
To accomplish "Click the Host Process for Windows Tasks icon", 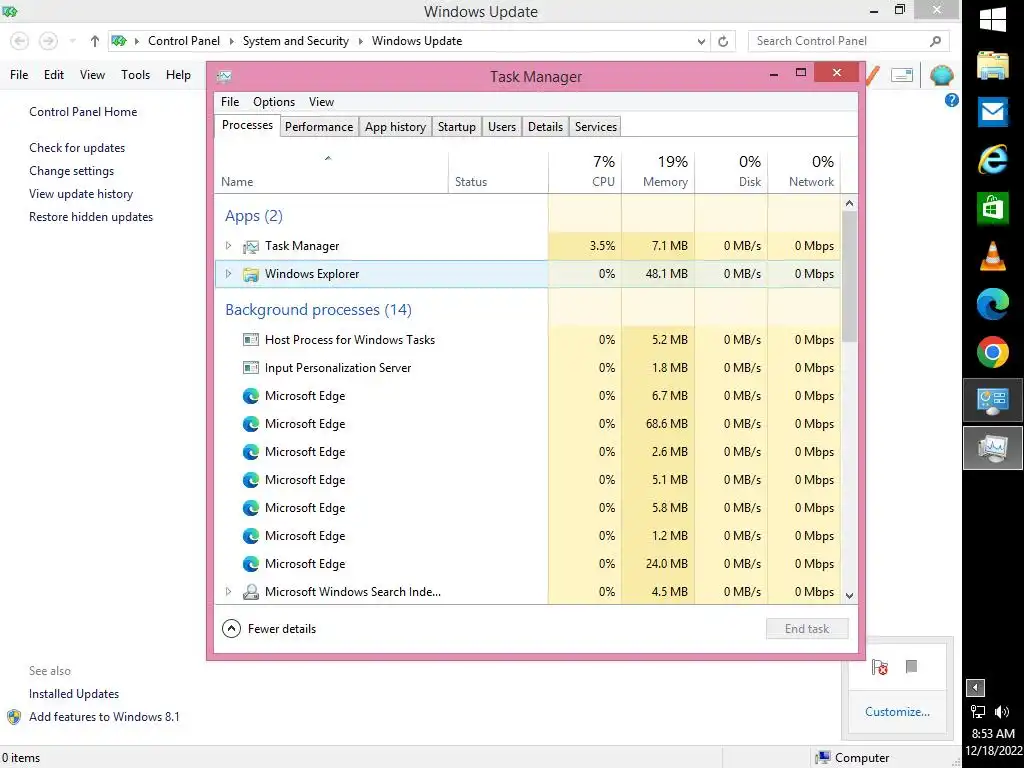I will click(251, 340).
